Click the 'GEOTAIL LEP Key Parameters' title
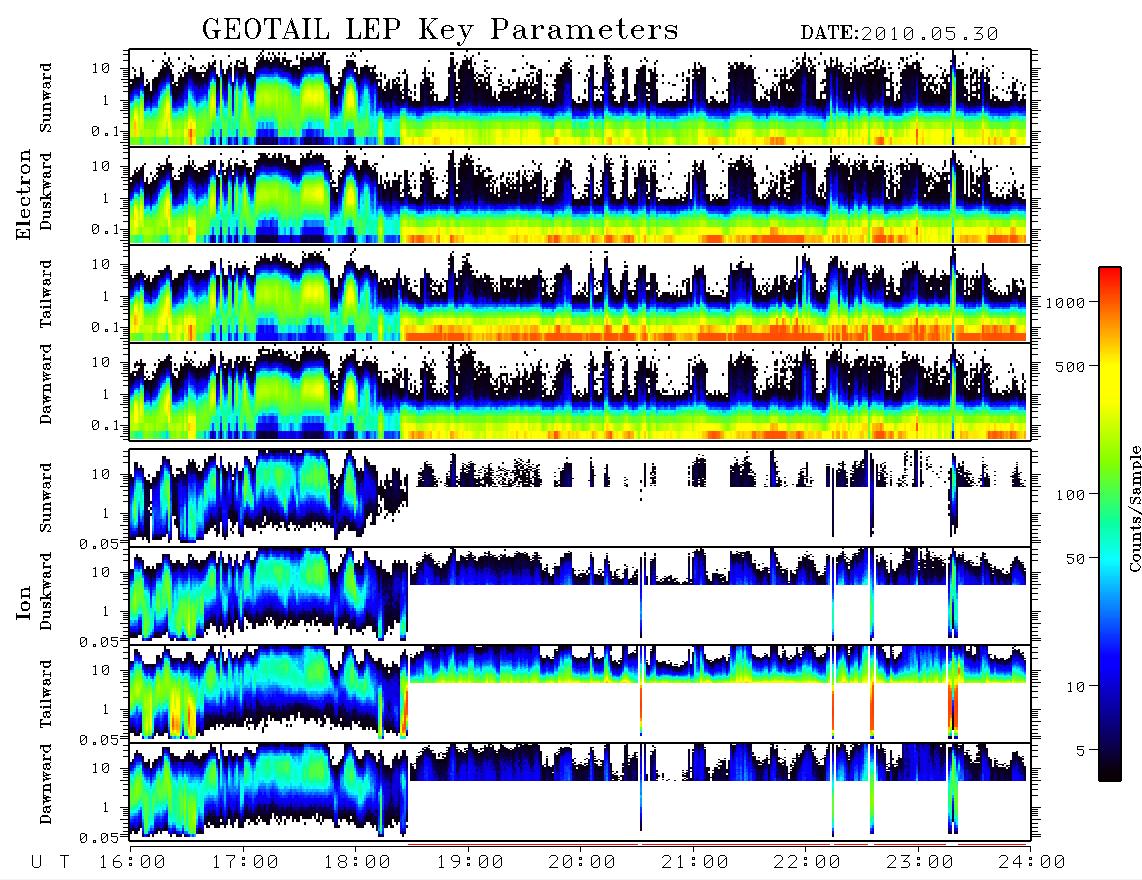The height and width of the screenshot is (880, 1142). 440,30
